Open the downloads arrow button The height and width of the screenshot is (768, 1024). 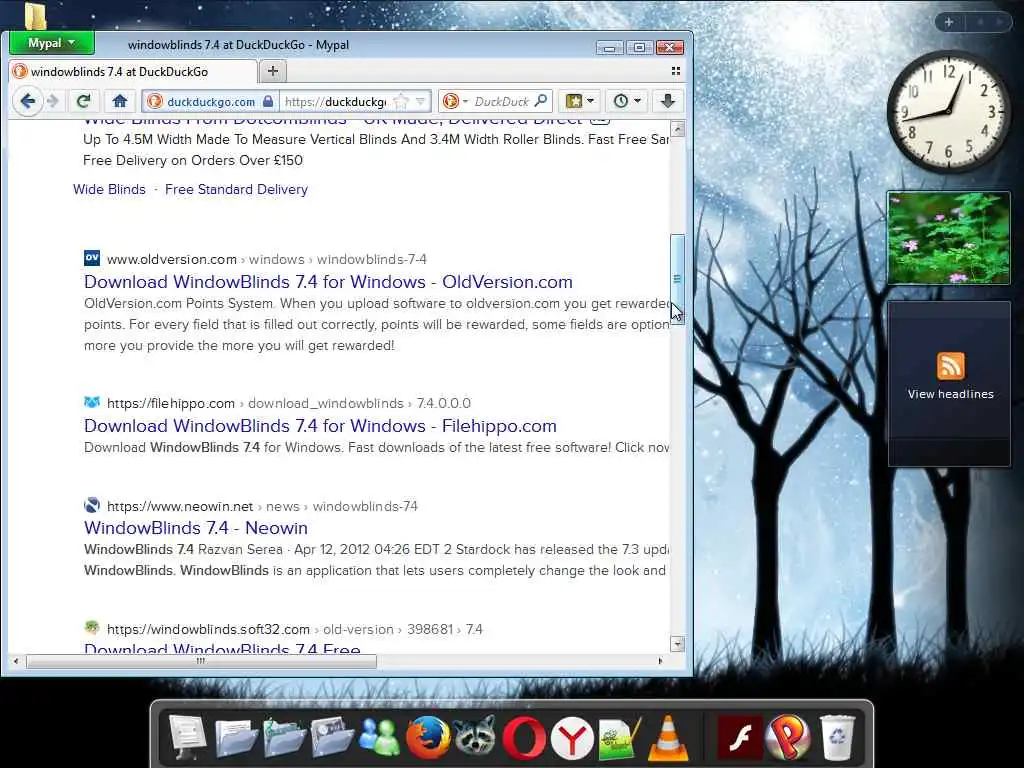pyautogui.click(x=667, y=101)
